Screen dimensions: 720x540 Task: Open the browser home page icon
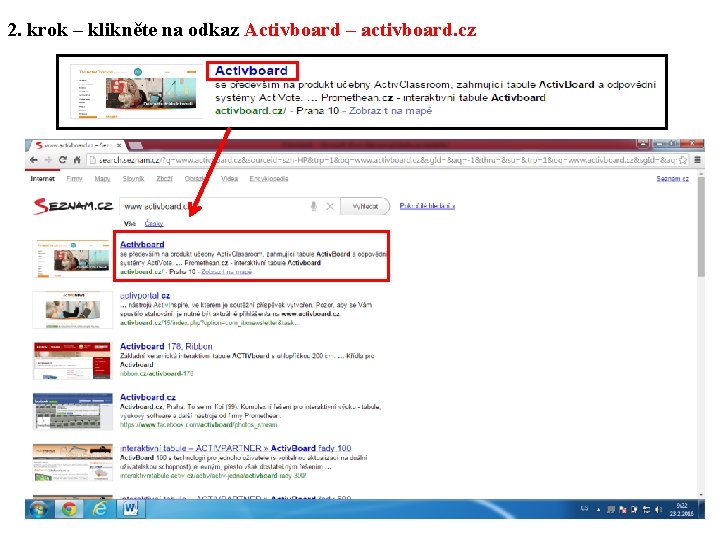coord(77,160)
